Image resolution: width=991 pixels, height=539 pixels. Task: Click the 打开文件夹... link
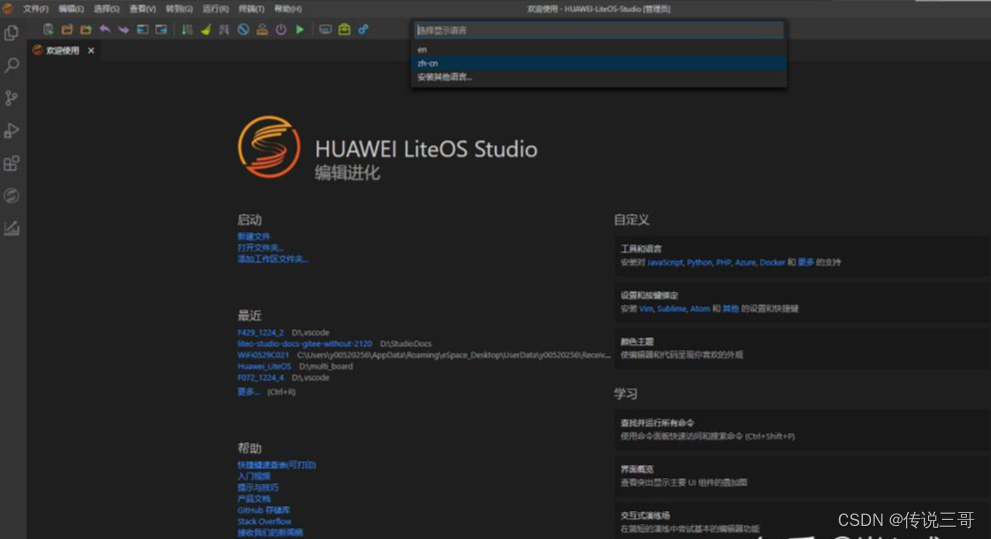260,248
